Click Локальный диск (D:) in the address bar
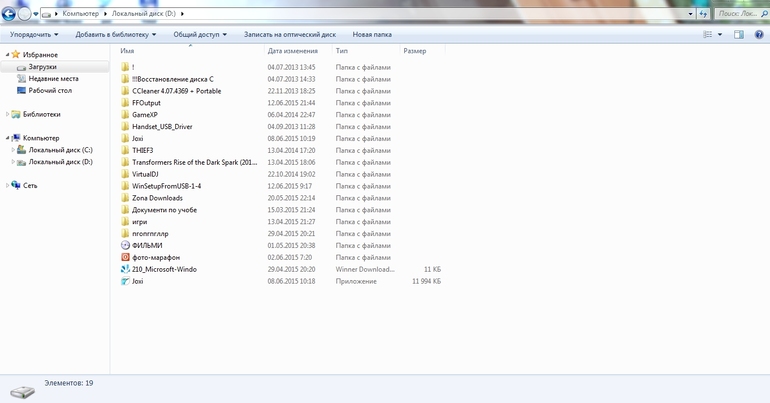This screenshot has width=770, height=403. coord(144,14)
